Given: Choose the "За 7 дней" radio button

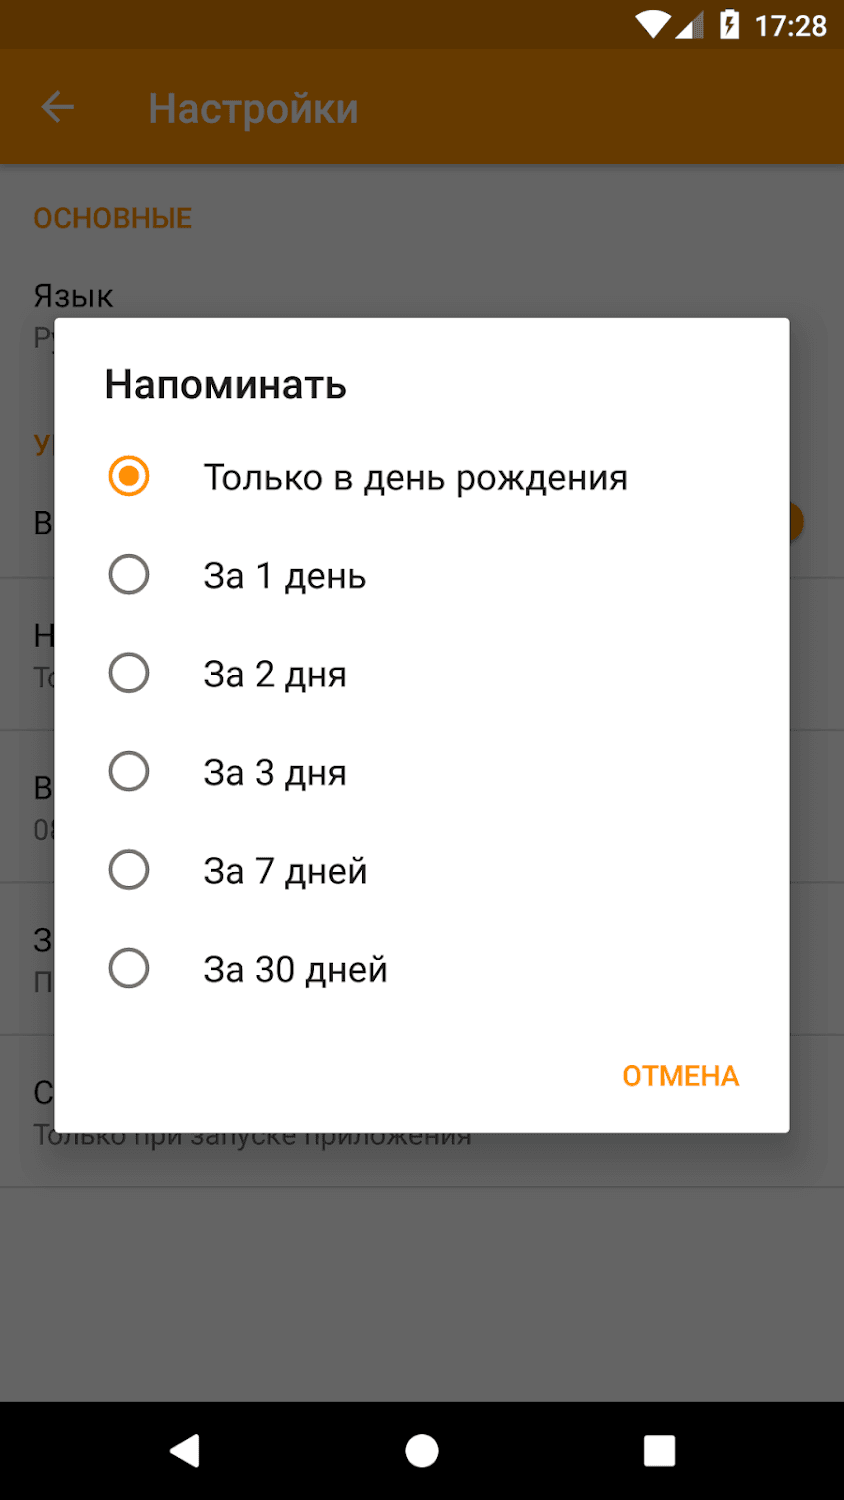Looking at the screenshot, I should (129, 870).
